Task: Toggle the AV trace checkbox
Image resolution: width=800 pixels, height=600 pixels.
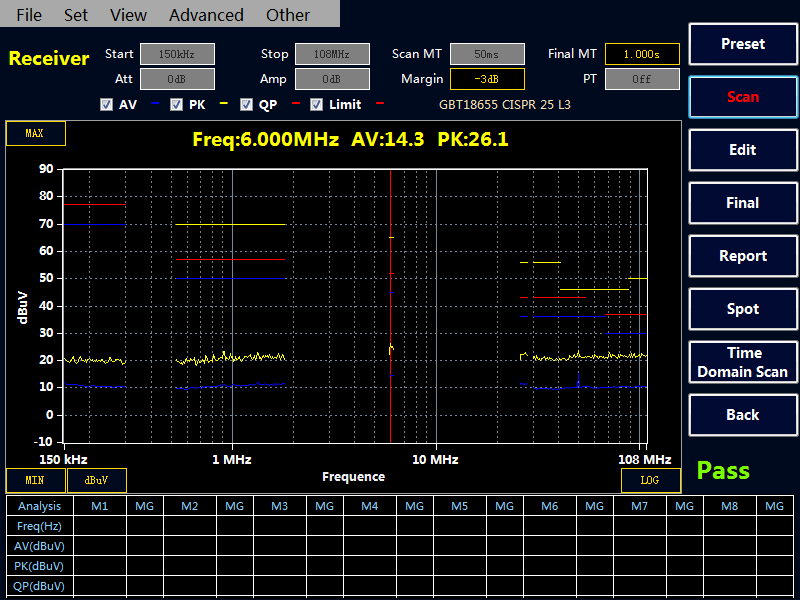Action: [107, 104]
